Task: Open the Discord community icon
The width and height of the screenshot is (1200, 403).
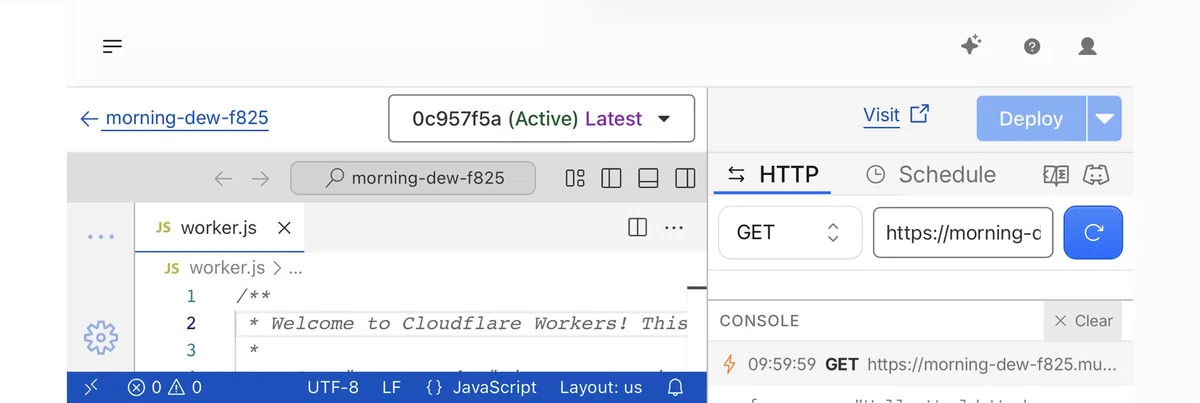Action: tap(1097, 174)
